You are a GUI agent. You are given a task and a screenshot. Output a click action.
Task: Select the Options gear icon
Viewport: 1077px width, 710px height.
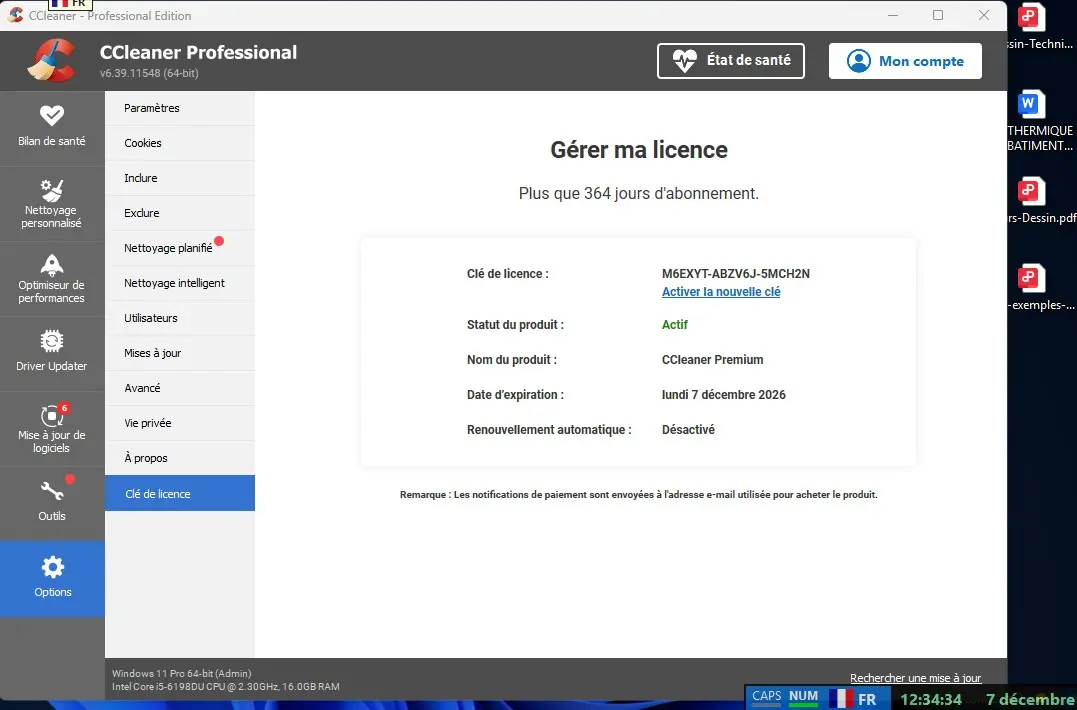click(x=53, y=567)
